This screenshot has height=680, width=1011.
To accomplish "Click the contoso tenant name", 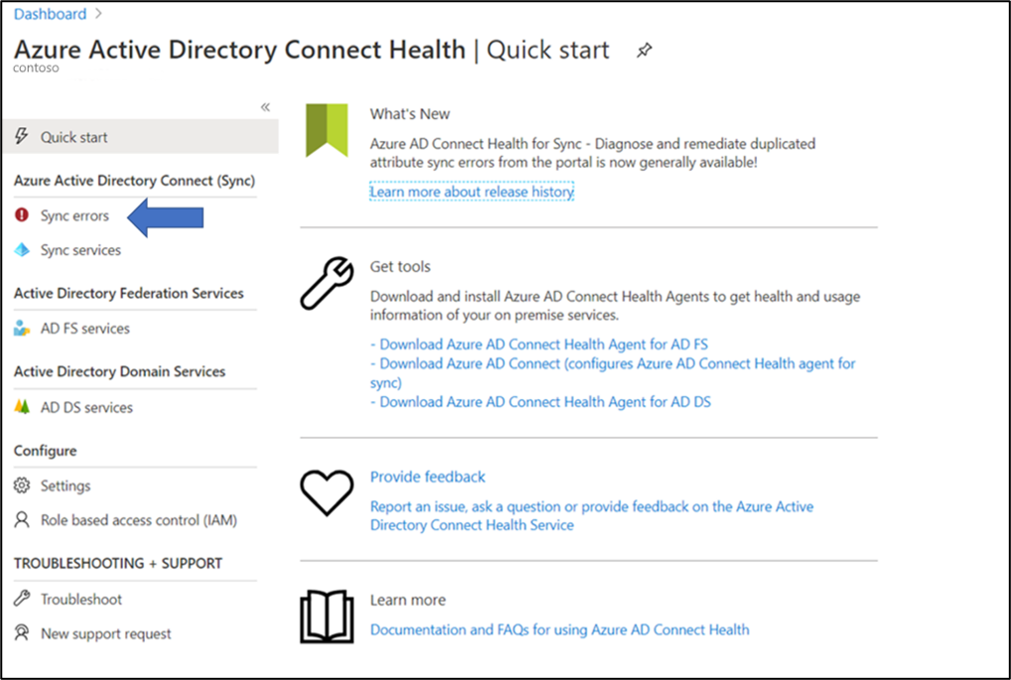I will tap(36, 68).
